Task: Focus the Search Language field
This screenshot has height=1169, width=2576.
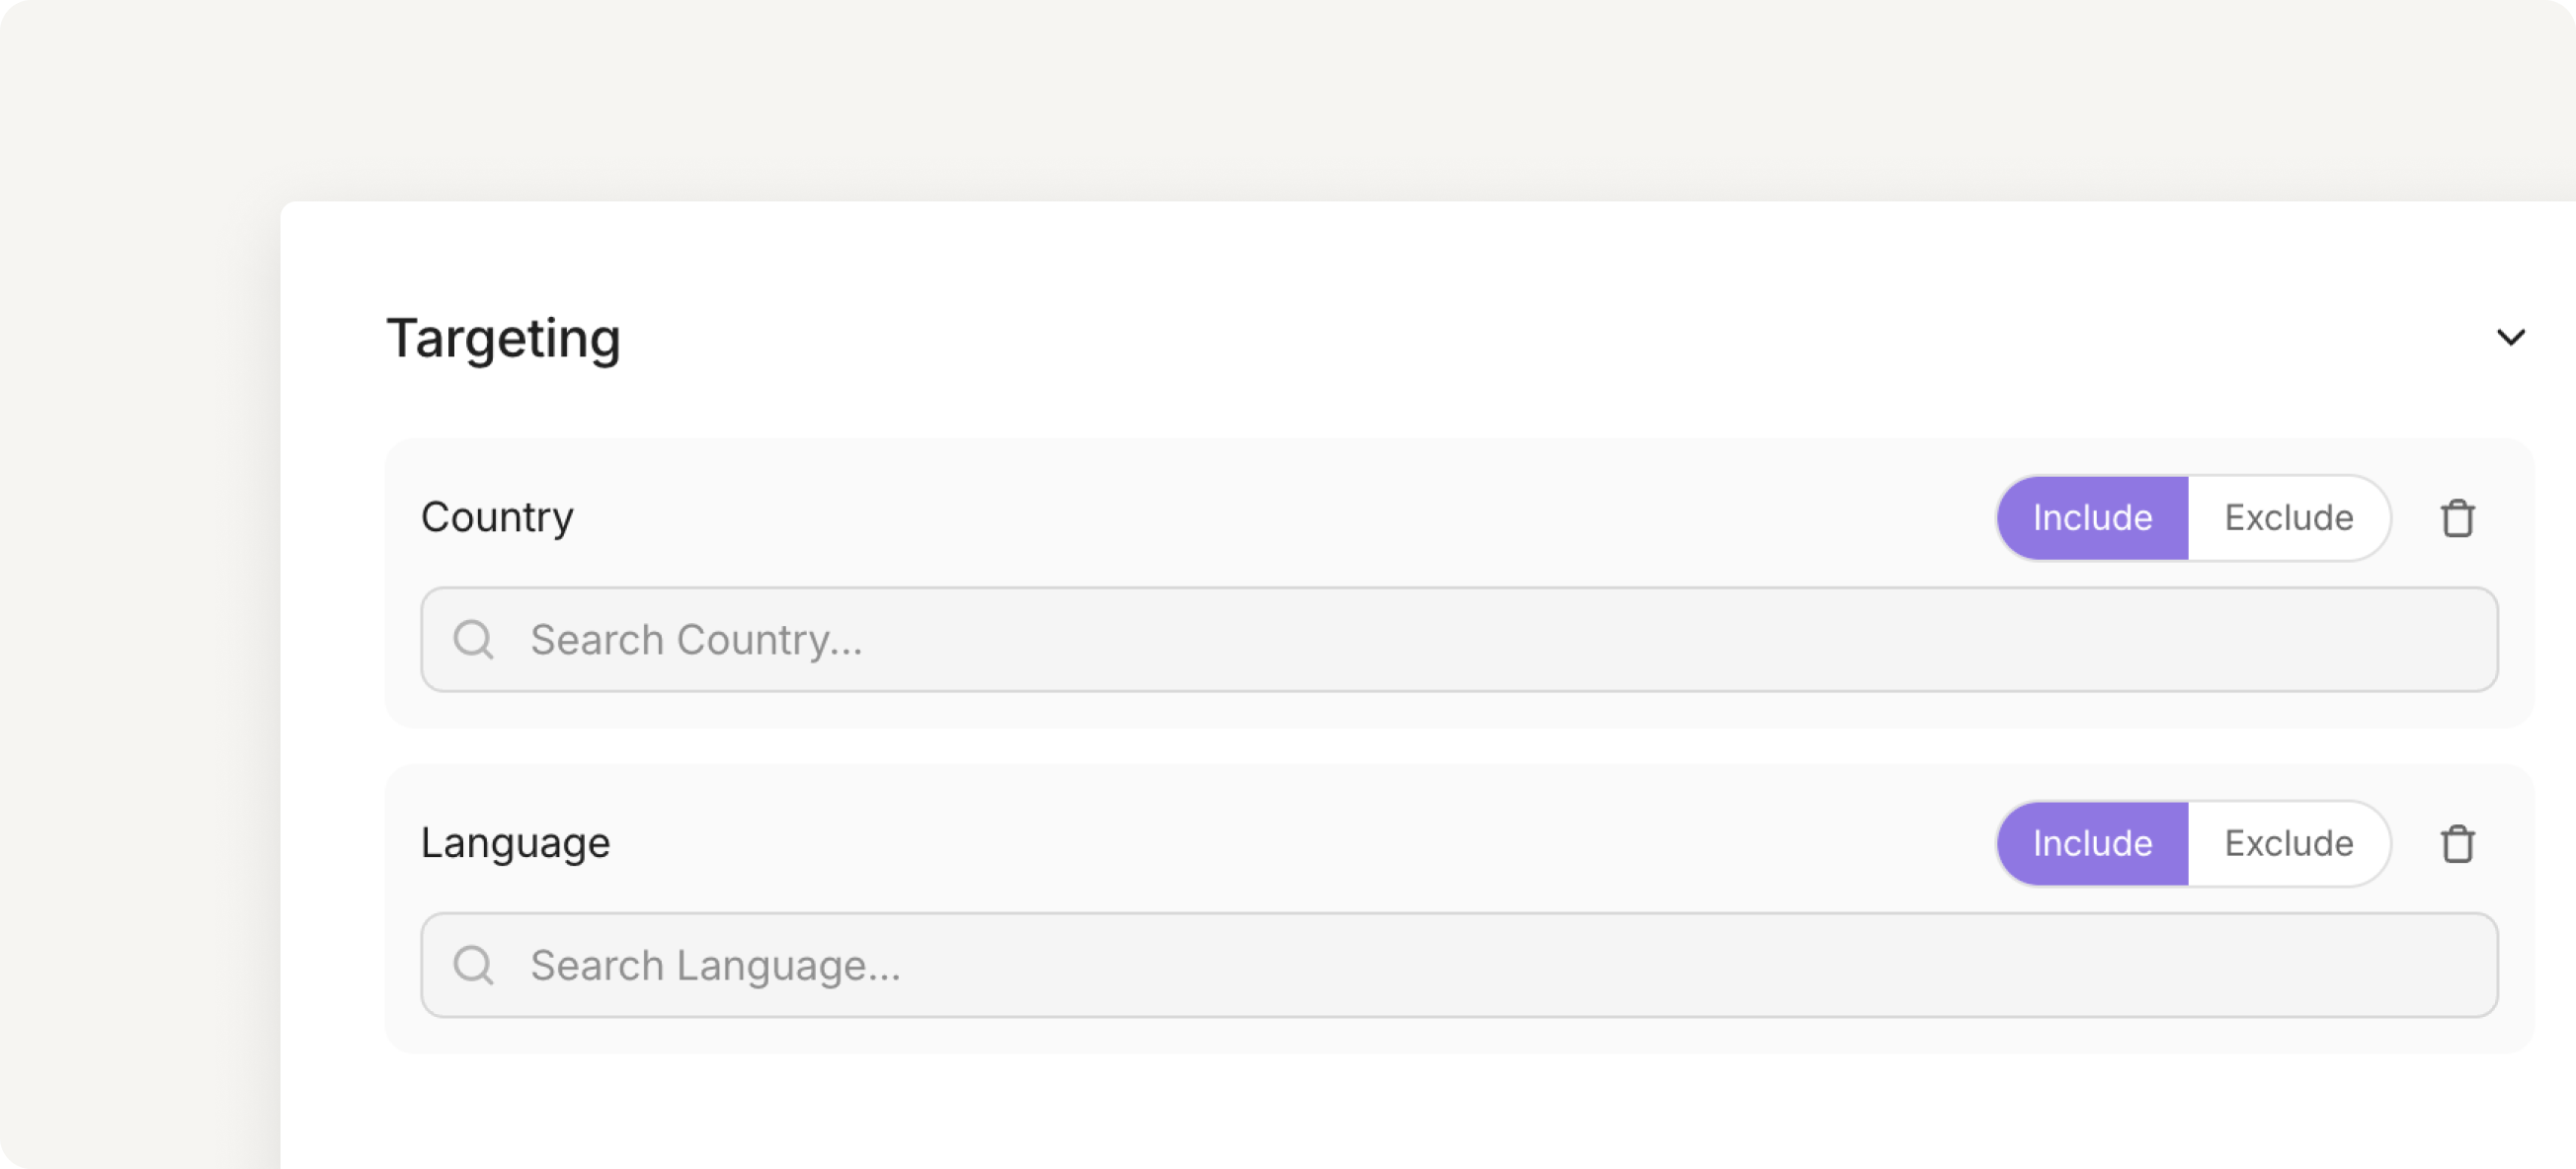Action: [x=1459, y=966]
